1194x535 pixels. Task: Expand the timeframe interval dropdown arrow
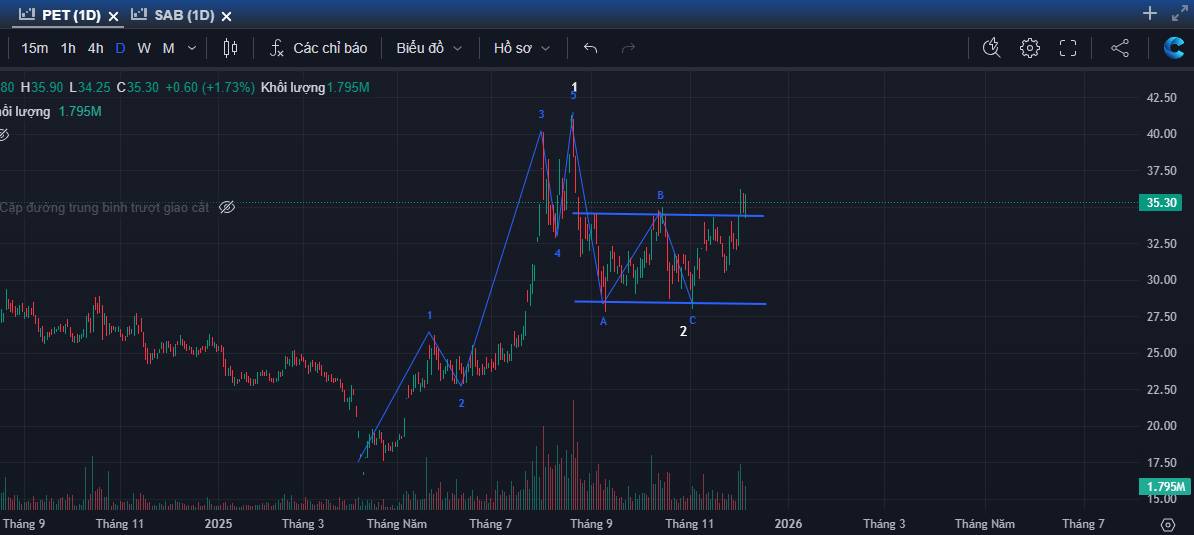point(192,48)
